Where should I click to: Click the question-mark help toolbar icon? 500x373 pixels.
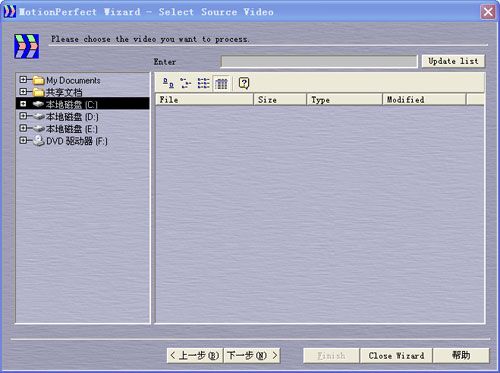[x=244, y=83]
